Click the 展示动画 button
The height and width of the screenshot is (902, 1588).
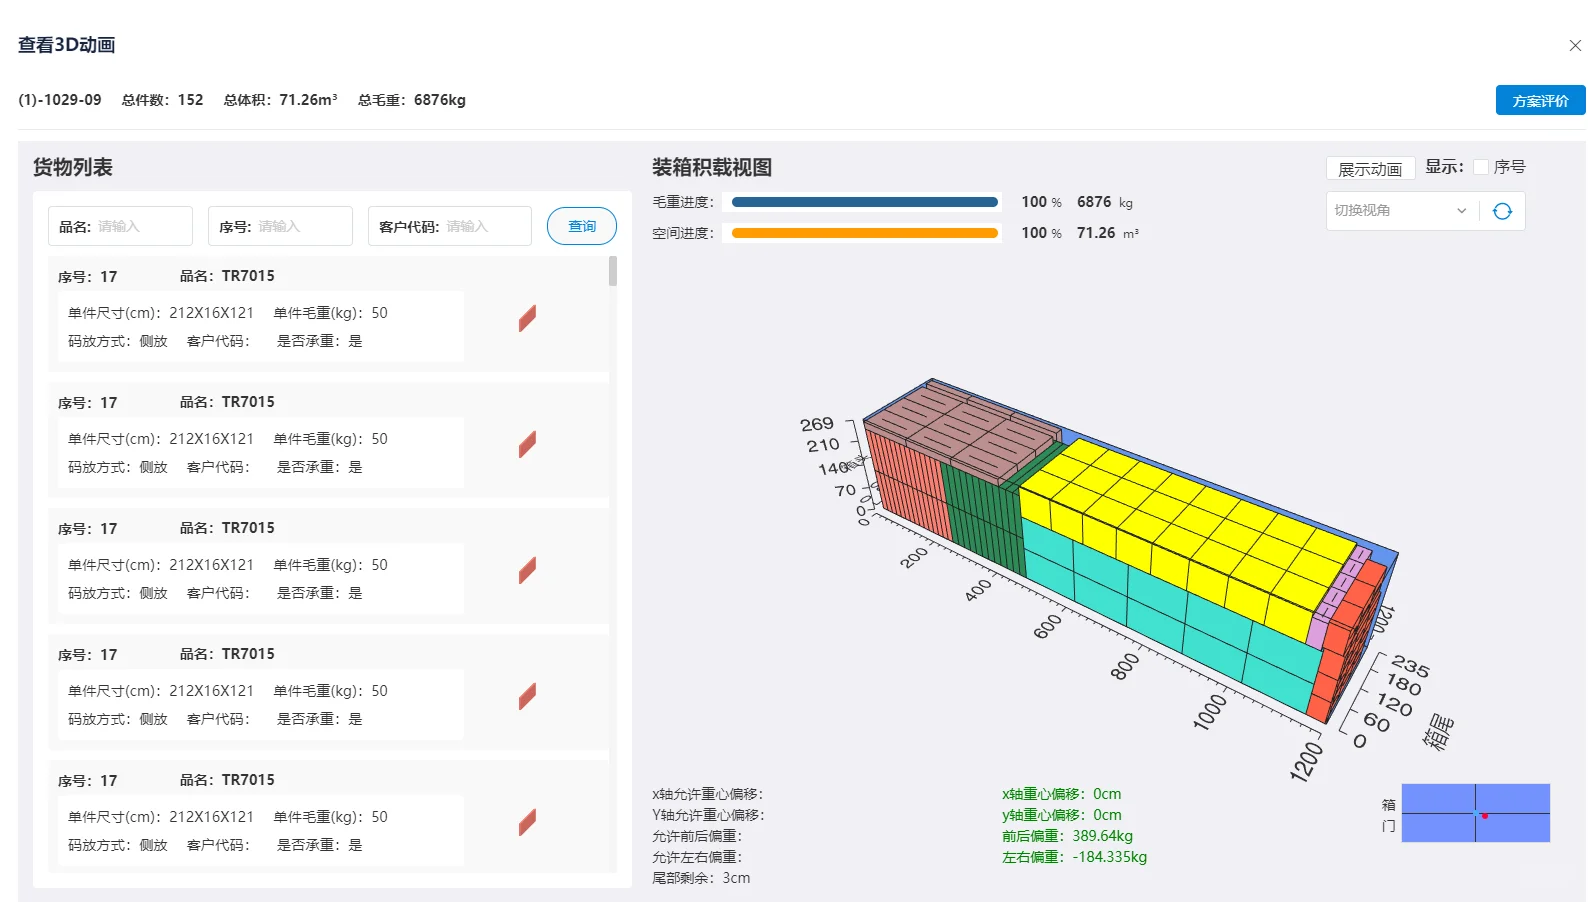tap(1370, 169)
